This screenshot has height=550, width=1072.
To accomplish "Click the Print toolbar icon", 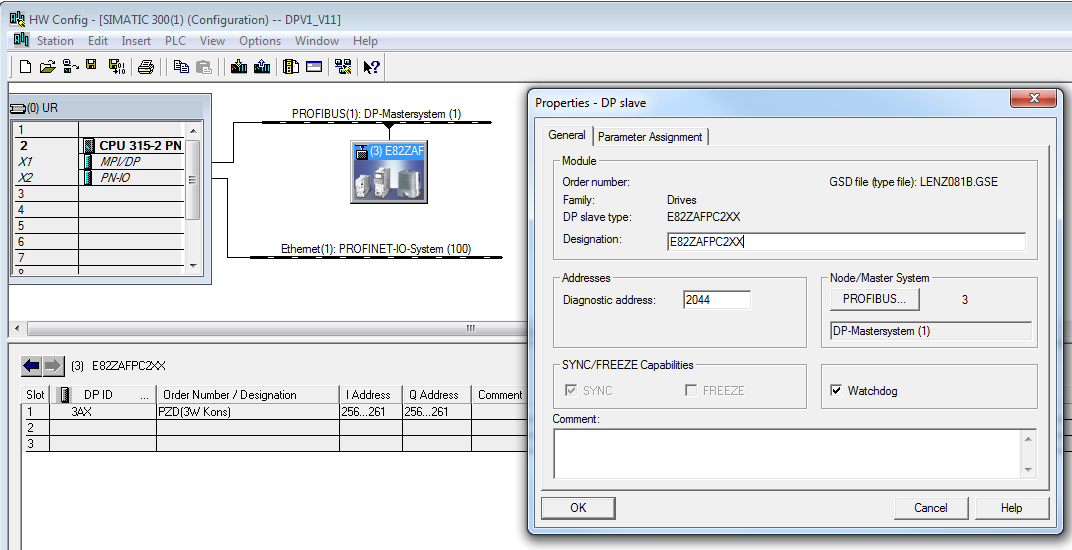I will pos(146,67).
